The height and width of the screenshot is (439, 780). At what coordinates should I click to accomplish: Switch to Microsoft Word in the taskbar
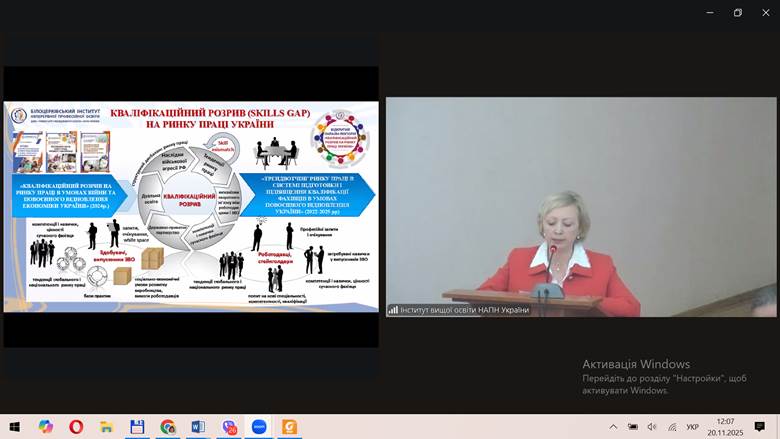(198, 427)
